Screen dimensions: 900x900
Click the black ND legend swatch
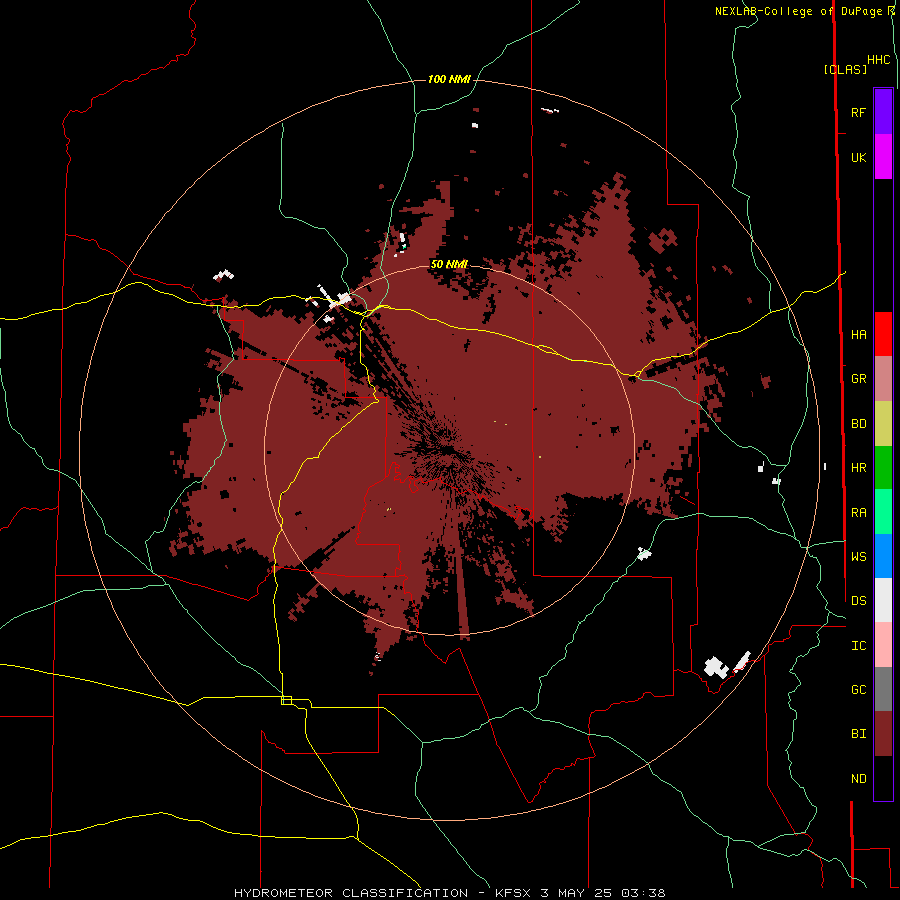click(883, 778)
